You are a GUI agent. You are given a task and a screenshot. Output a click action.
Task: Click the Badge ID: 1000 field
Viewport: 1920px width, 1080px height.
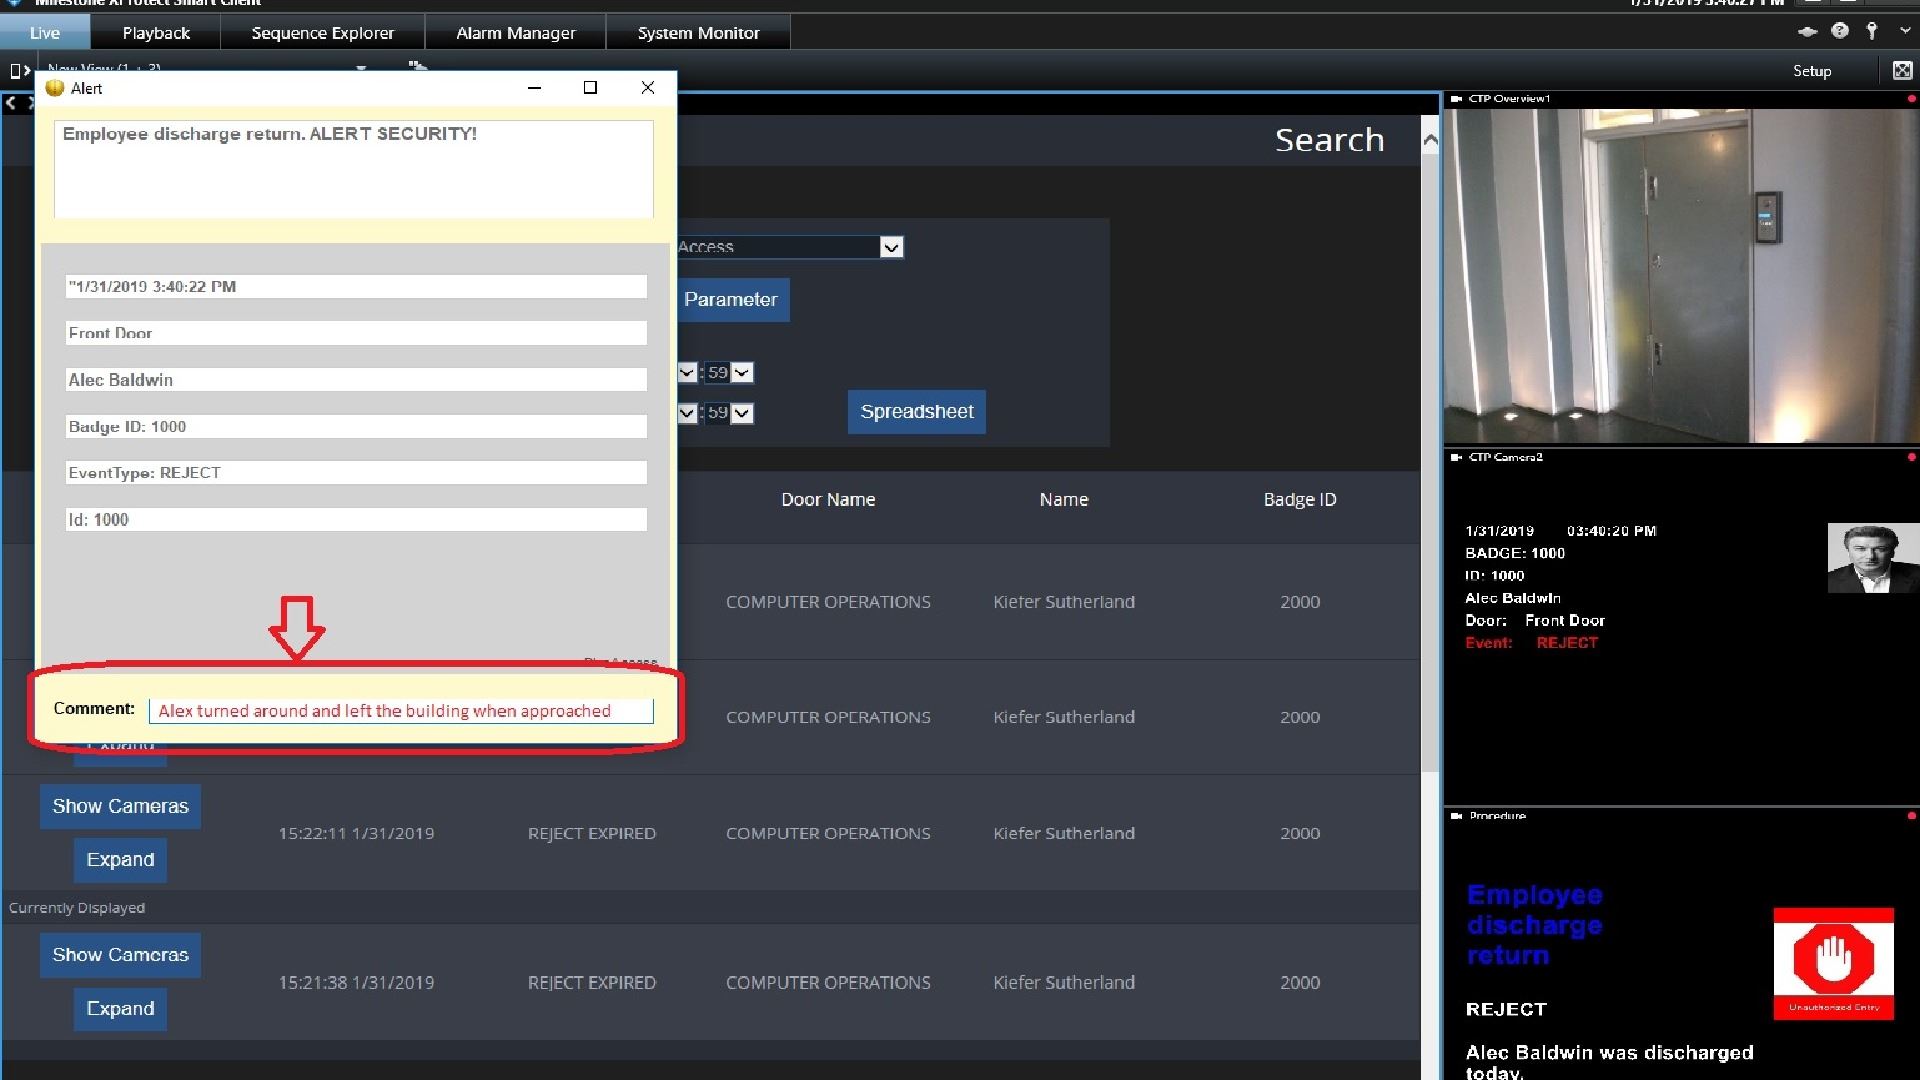point(356,426)
